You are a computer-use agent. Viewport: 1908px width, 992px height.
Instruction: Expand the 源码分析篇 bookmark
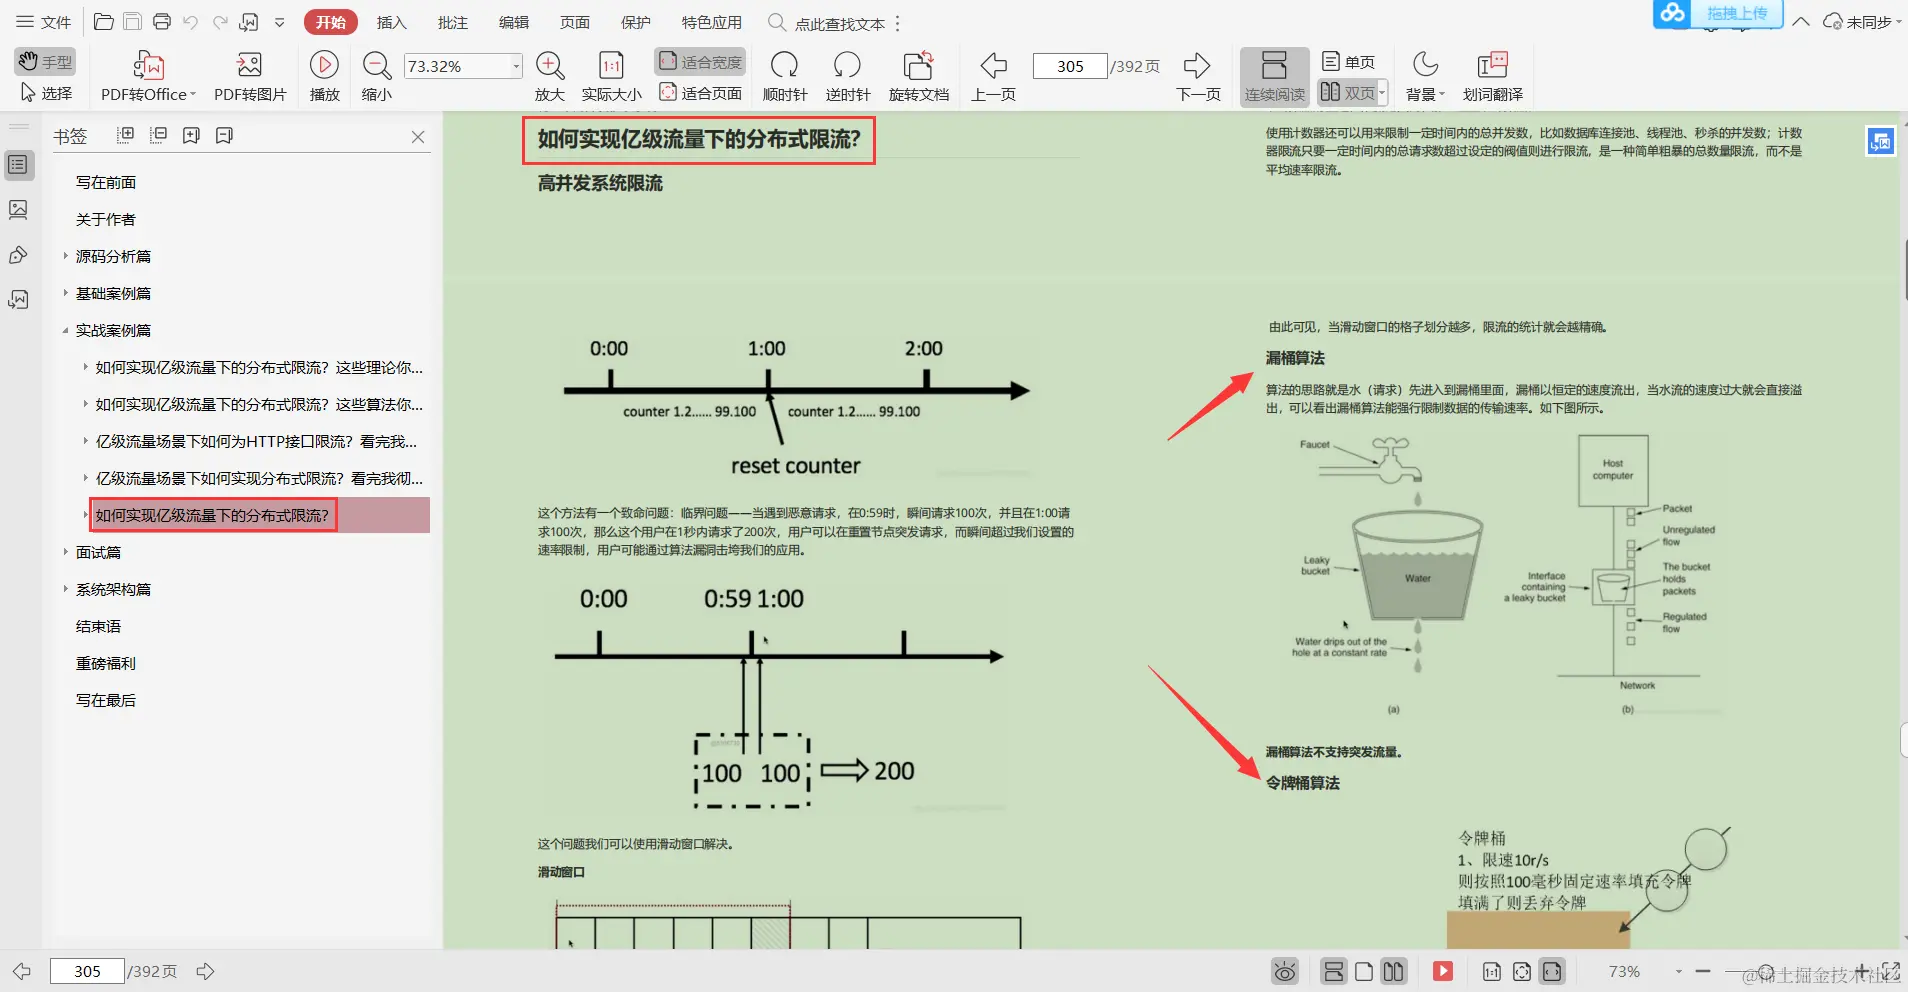point(66,256)
